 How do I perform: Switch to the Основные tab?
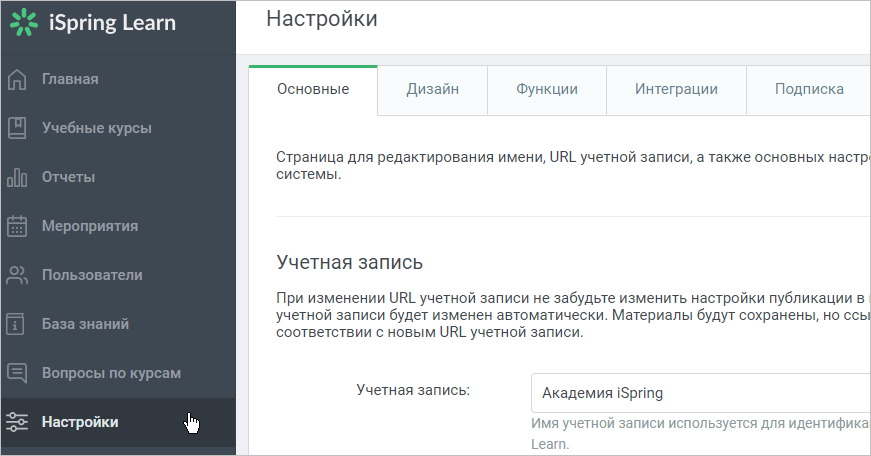click(x=313, y=89)
